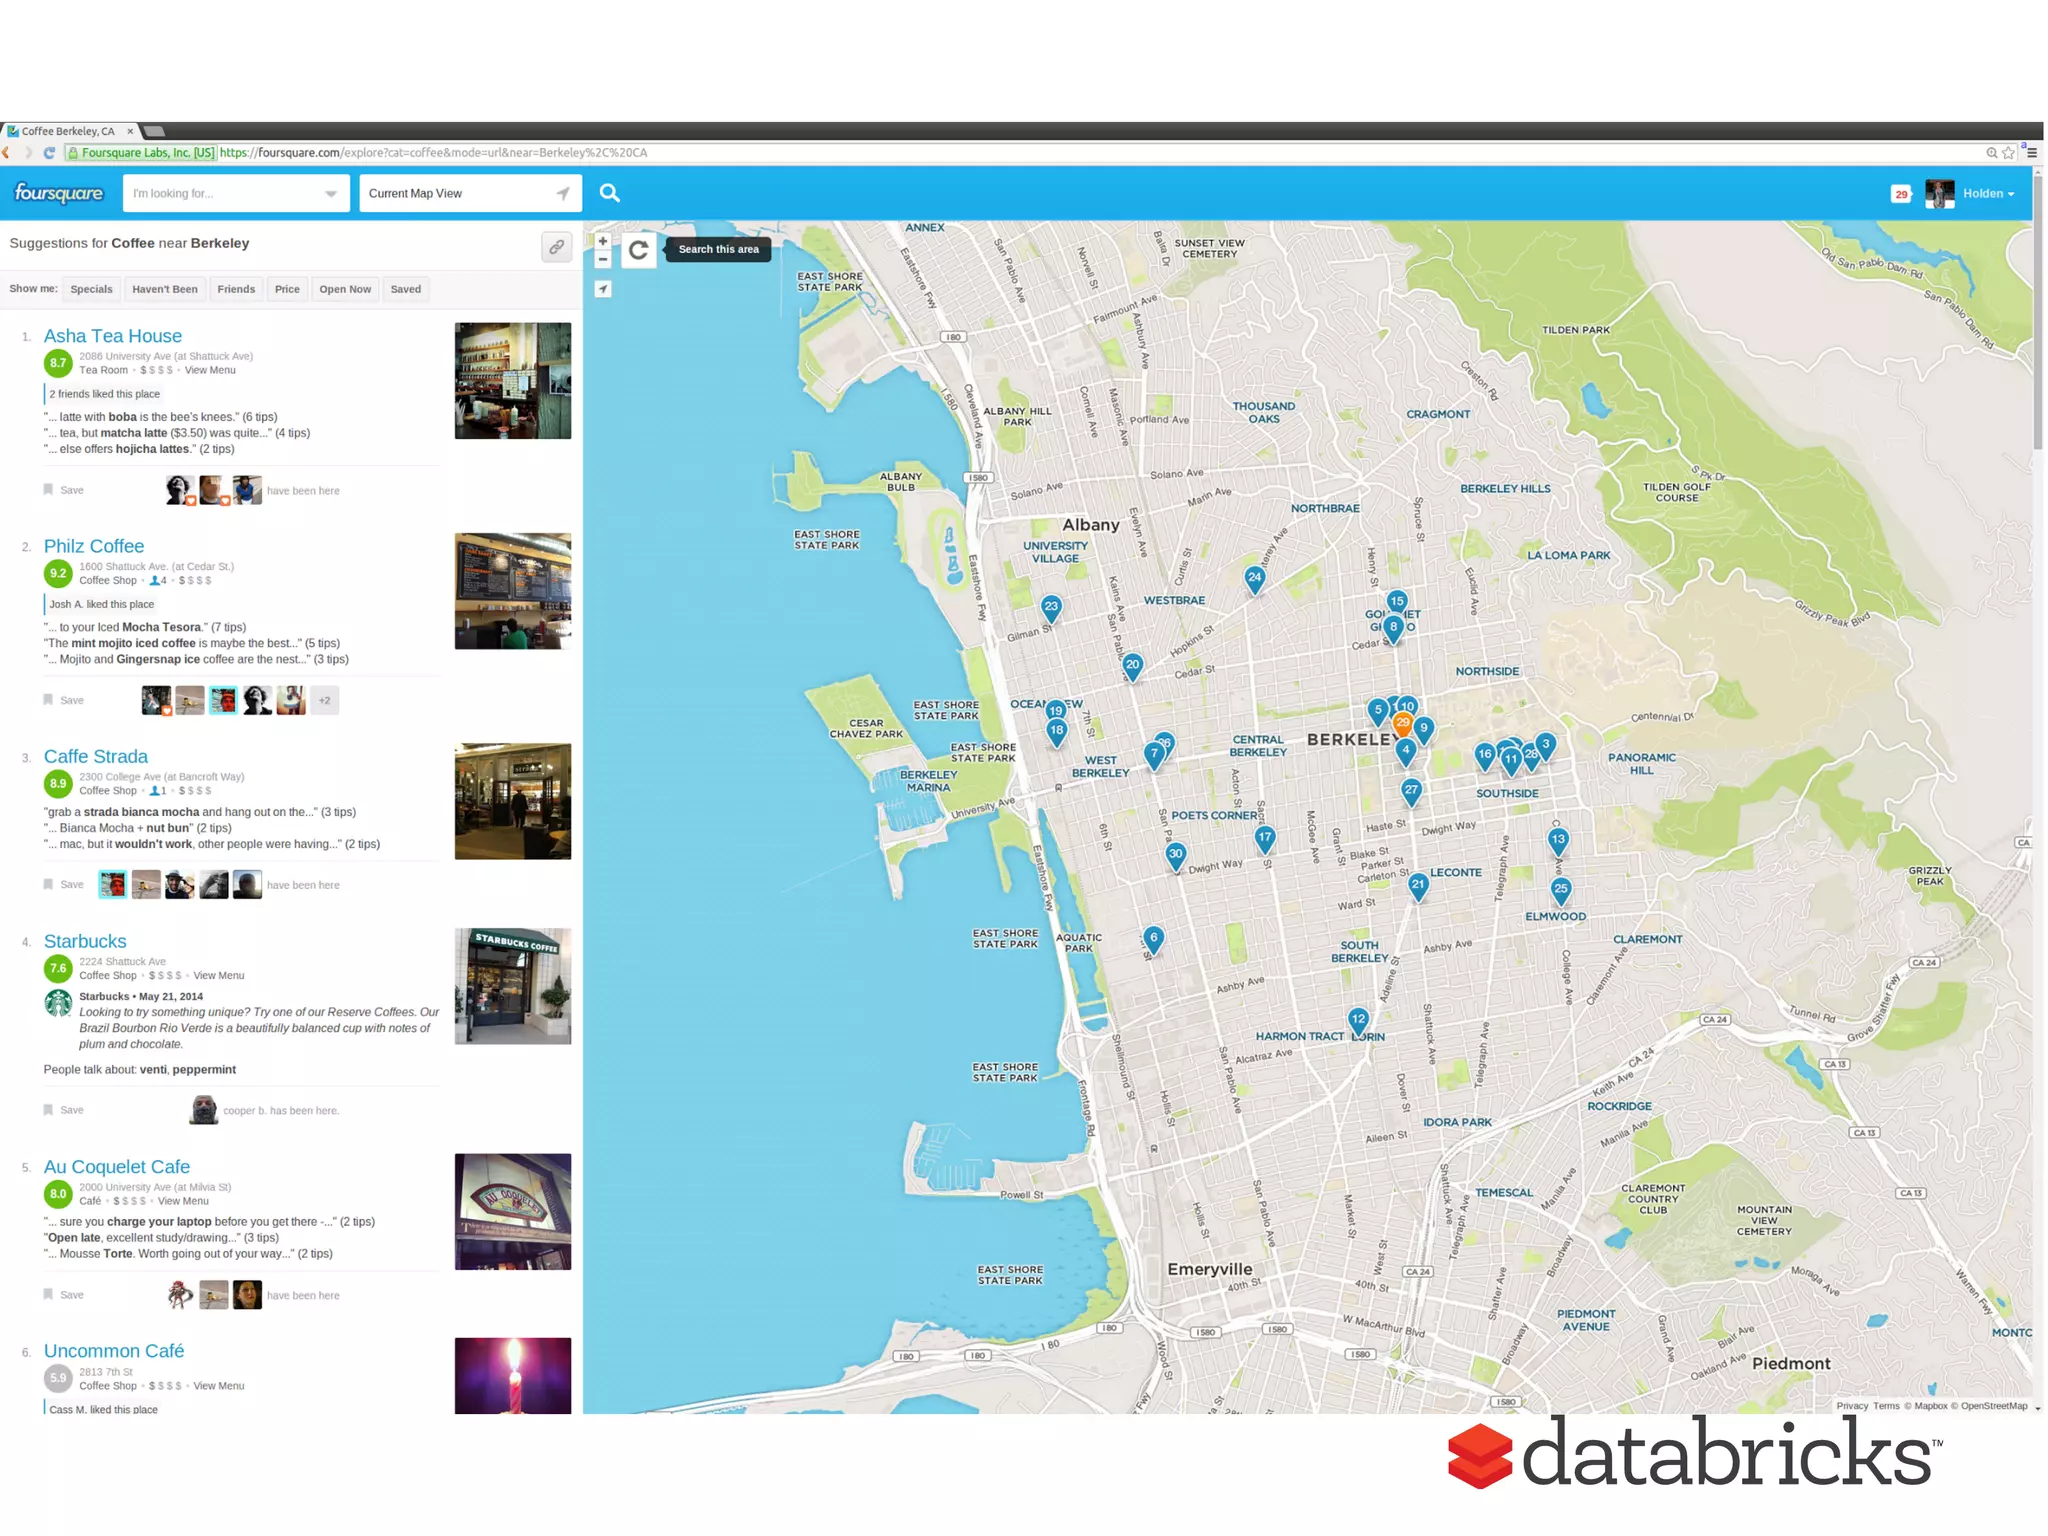Save Caffe Strada

pyautogui.click(x=63, y=885)
